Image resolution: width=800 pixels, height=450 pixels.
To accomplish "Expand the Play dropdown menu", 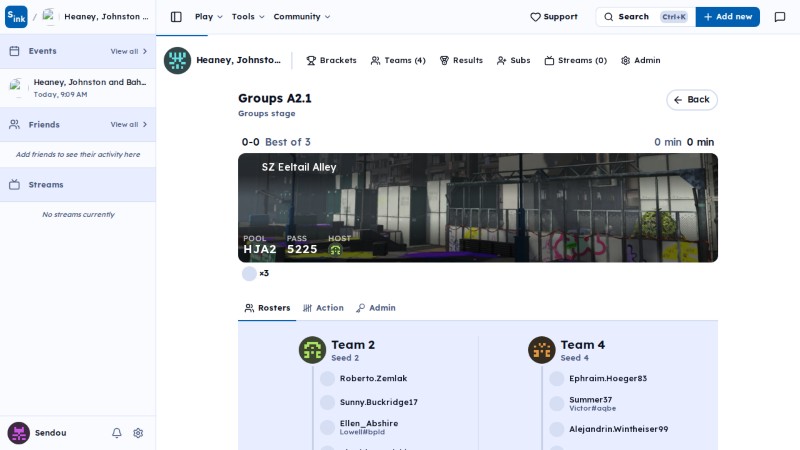I will [209, 17].
